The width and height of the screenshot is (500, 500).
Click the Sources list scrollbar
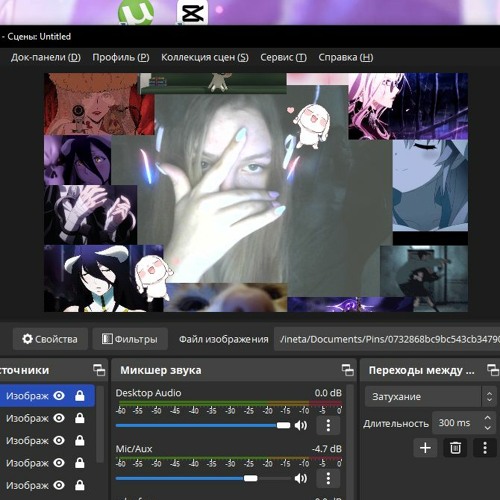pos(100,425)
